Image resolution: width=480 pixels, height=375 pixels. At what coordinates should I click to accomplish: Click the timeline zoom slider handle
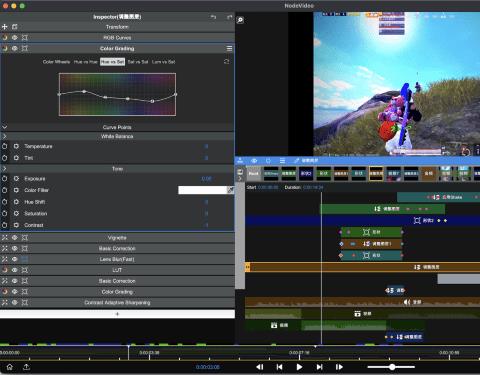click(x=392, y=367)
